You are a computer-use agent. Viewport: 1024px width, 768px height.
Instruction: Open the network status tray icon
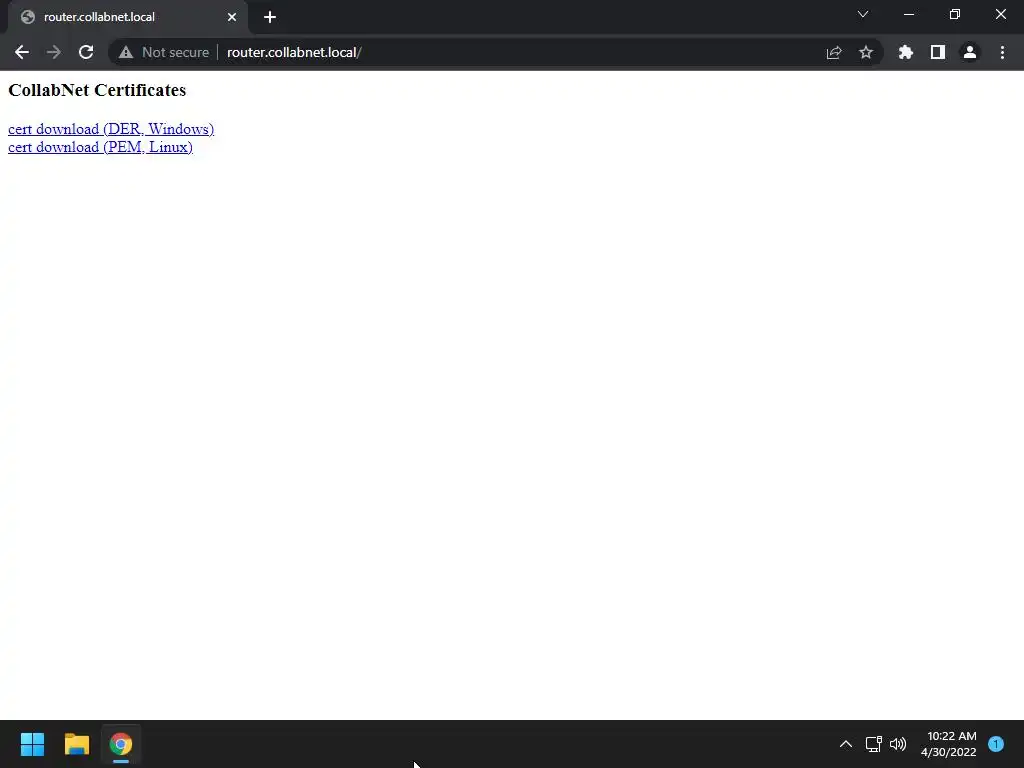[x=873, y=744]
